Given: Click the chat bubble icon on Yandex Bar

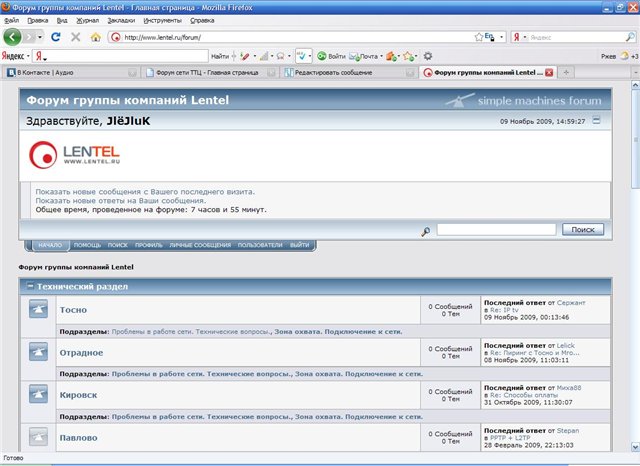Looking at the screenshot, I should click(280, 56).
